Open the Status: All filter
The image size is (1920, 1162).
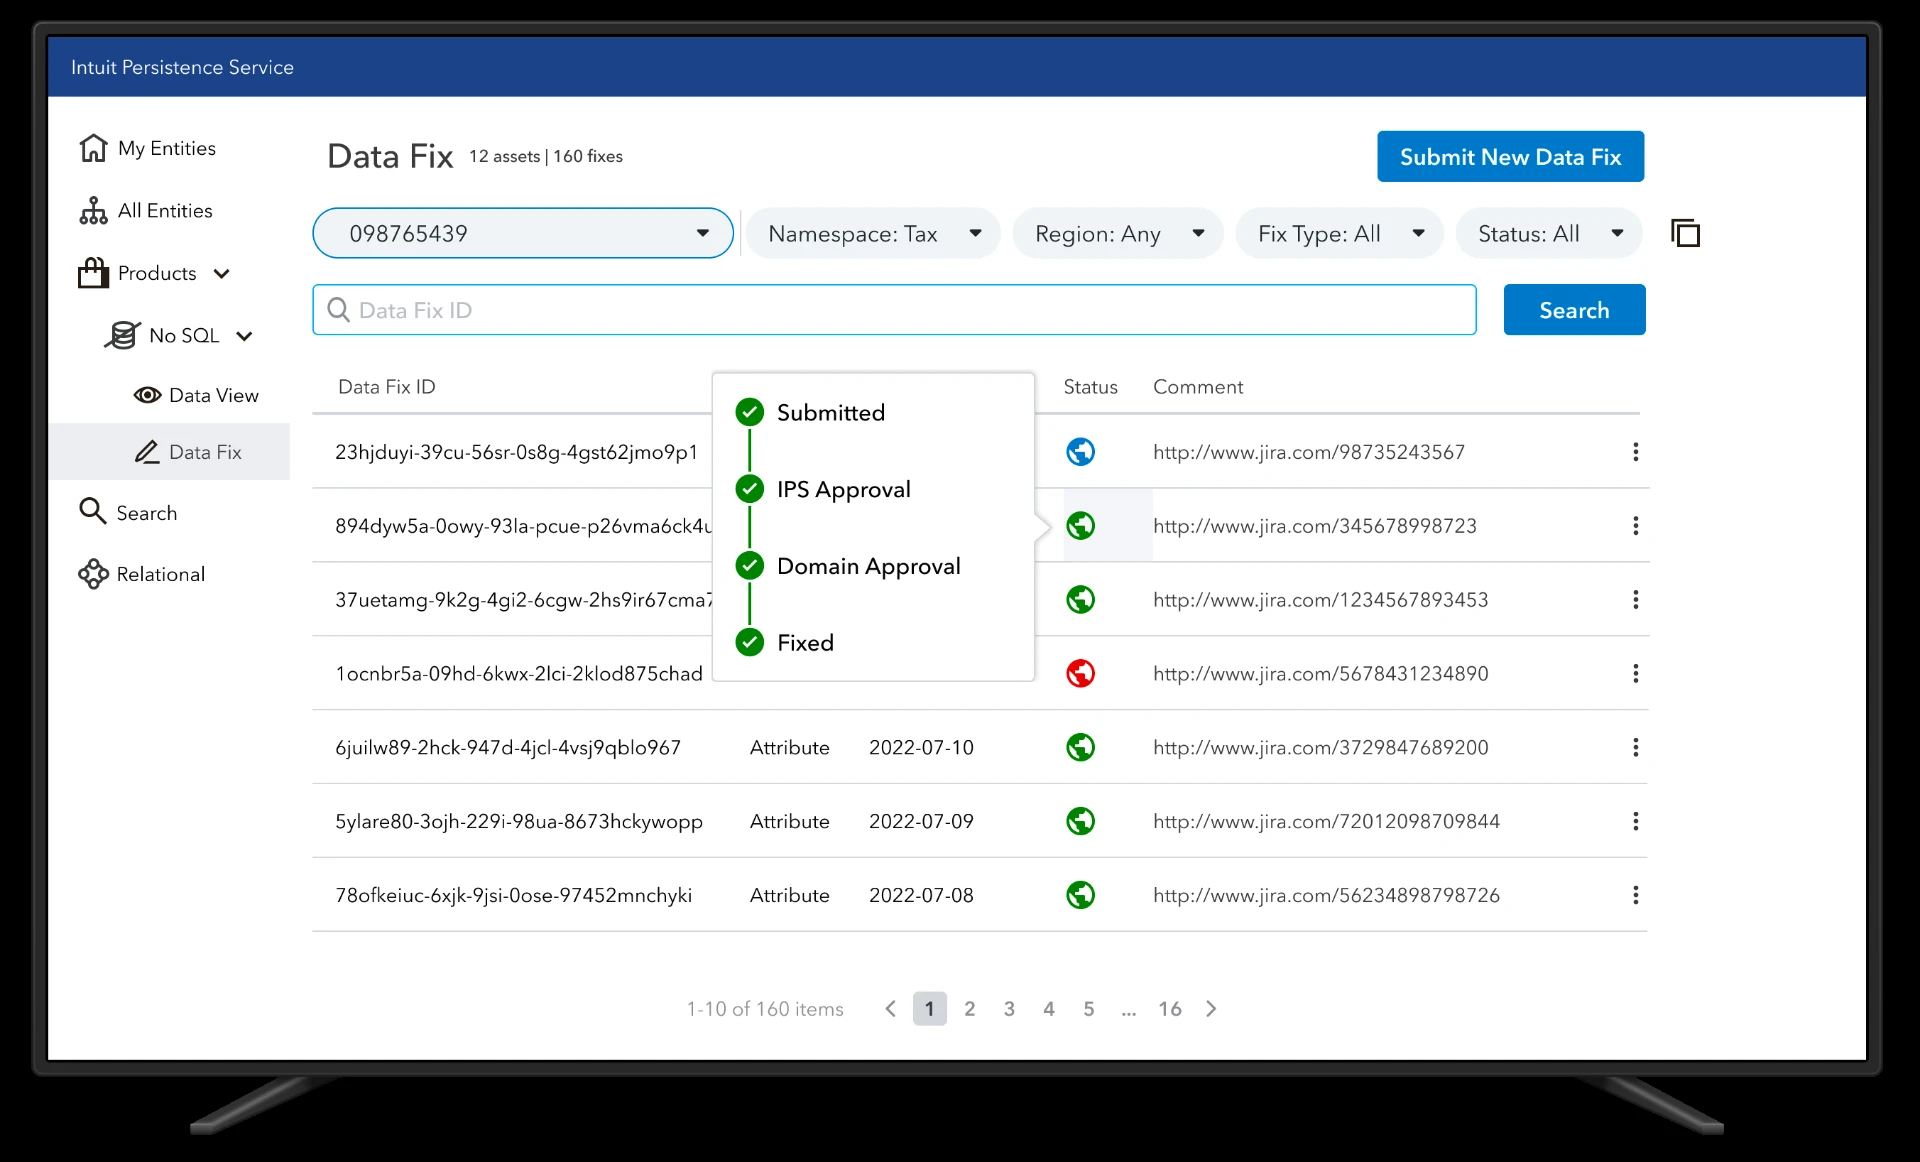1549,233
